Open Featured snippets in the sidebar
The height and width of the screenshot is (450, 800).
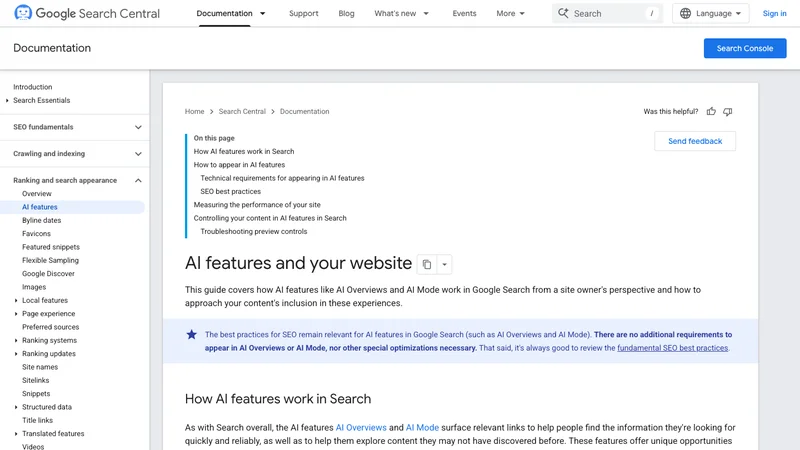point(51,247)
